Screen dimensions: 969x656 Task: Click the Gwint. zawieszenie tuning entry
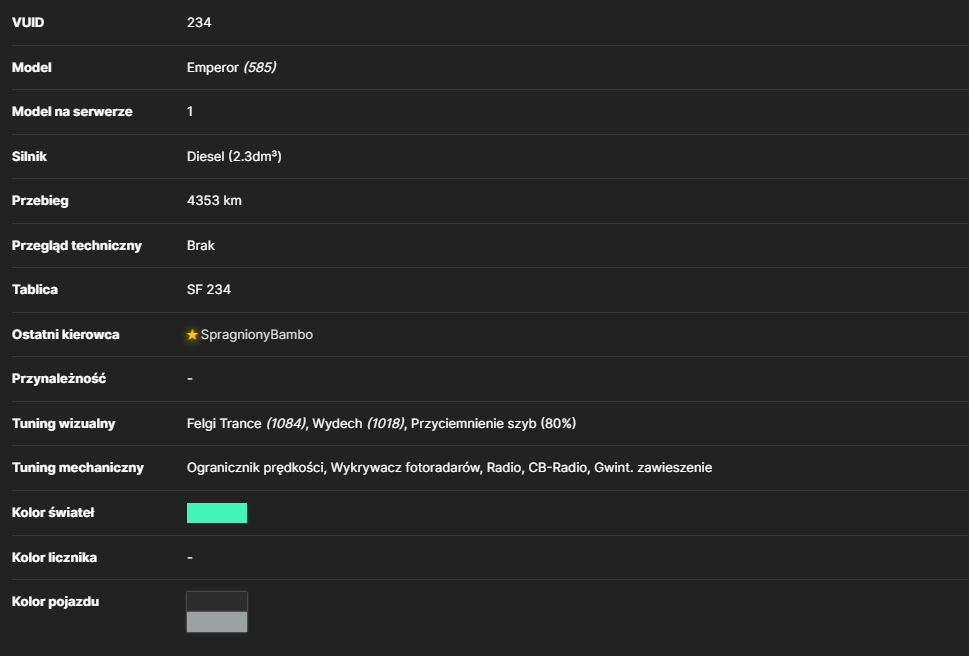click(653, 468)
